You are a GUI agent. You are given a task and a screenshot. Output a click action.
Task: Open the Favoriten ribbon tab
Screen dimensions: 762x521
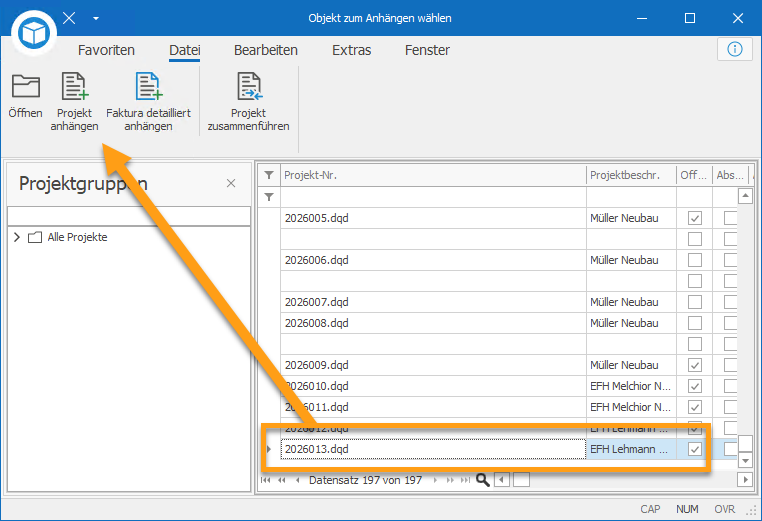(106, 50)
